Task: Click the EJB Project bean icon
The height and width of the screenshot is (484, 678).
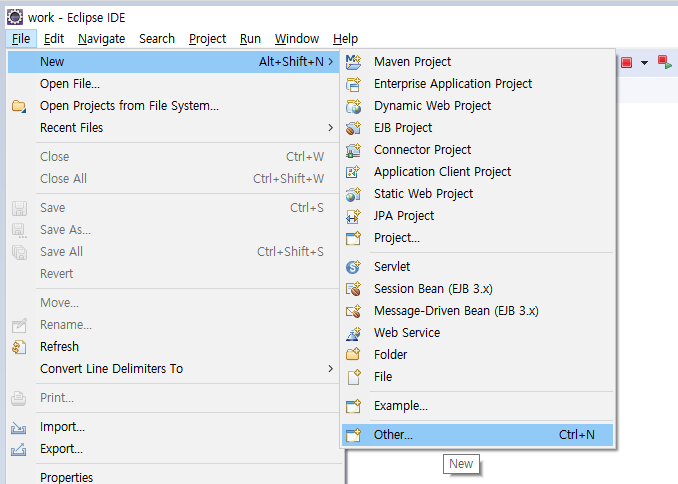Action: coord(353,128)
